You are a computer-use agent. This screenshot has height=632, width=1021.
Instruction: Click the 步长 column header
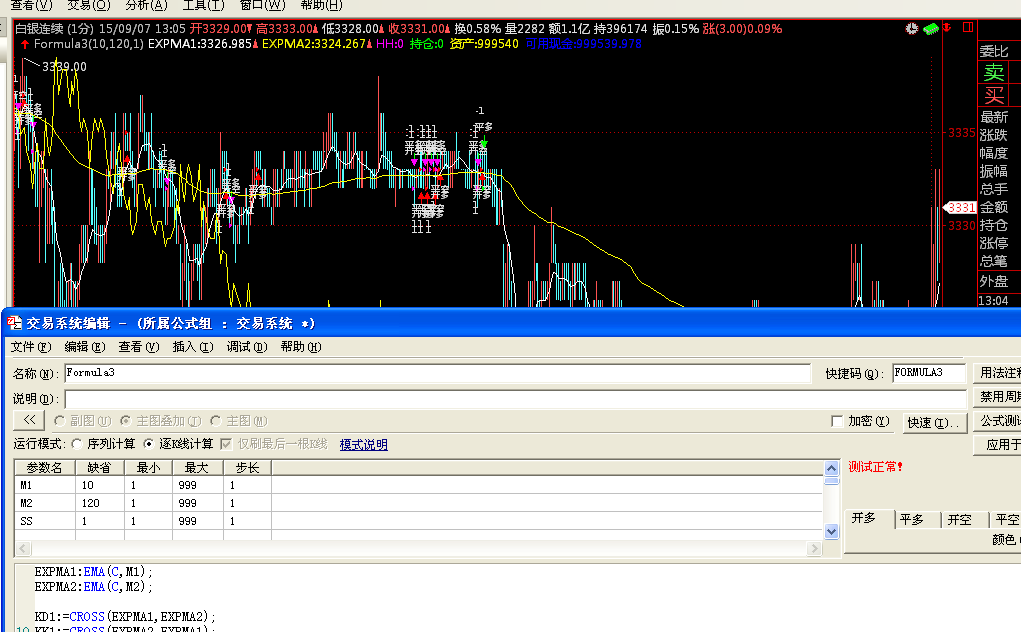point(247,468)
